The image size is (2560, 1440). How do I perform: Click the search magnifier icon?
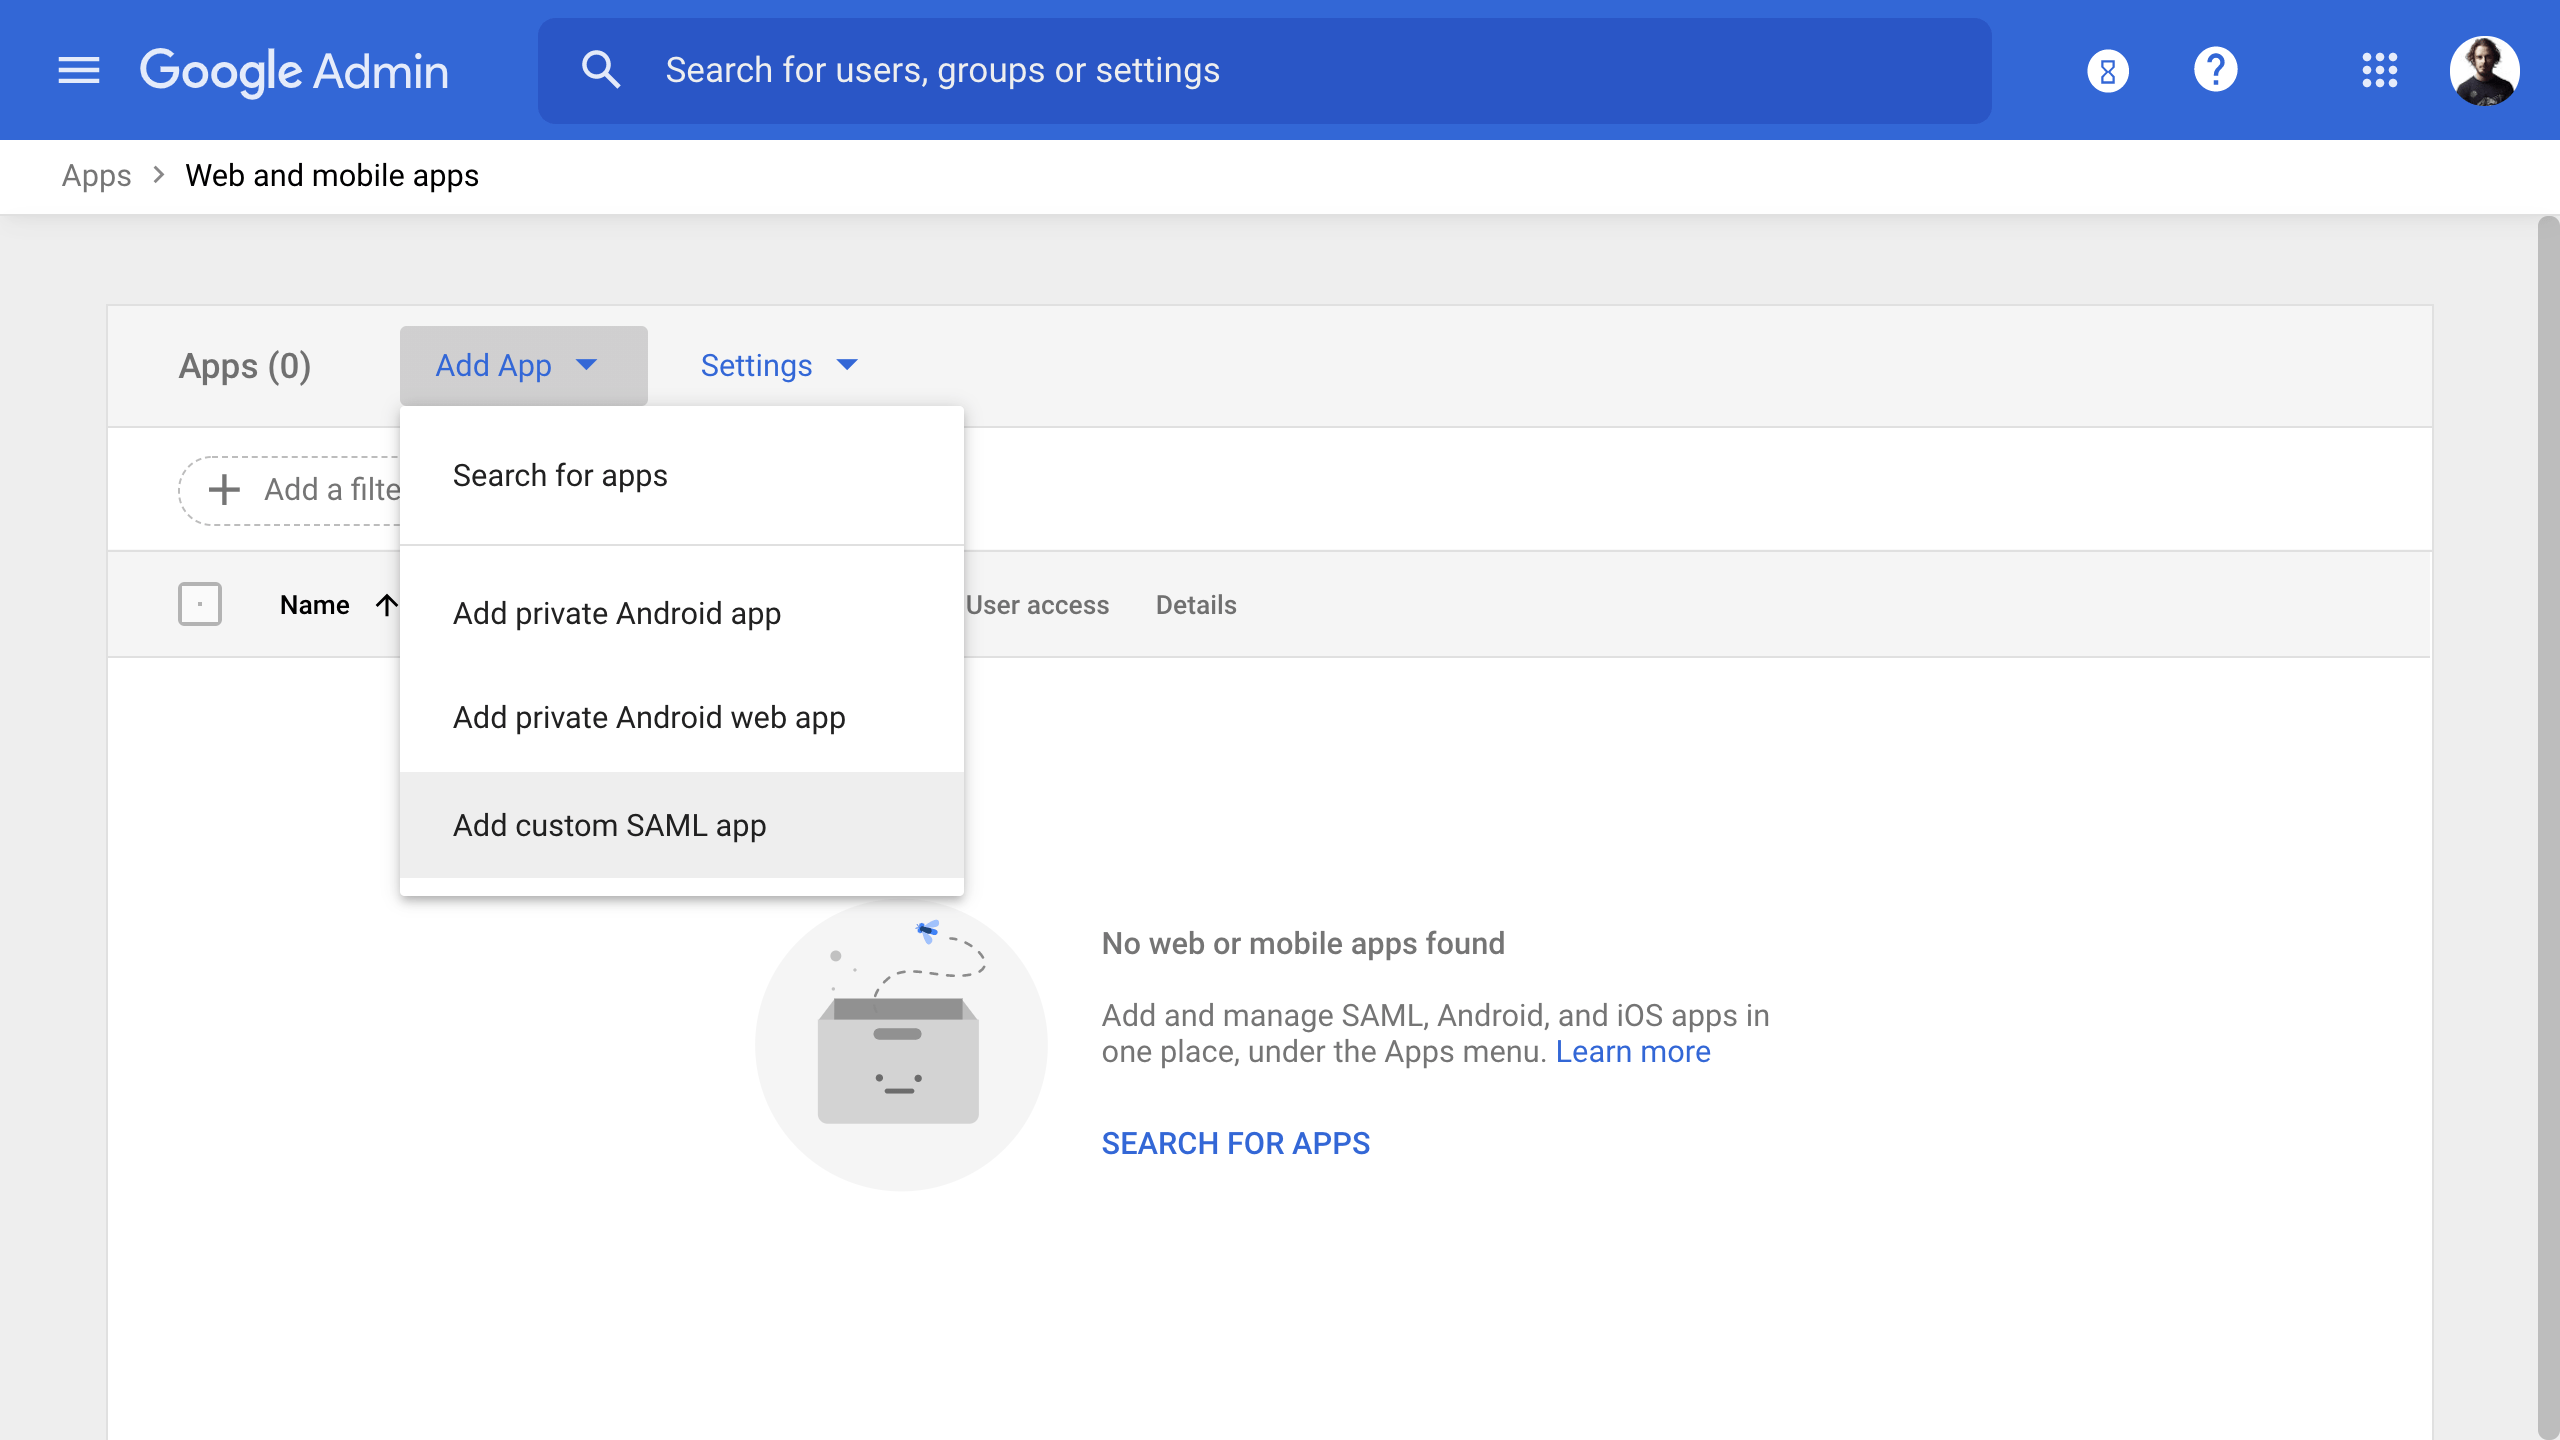click(x=601, y=70)
